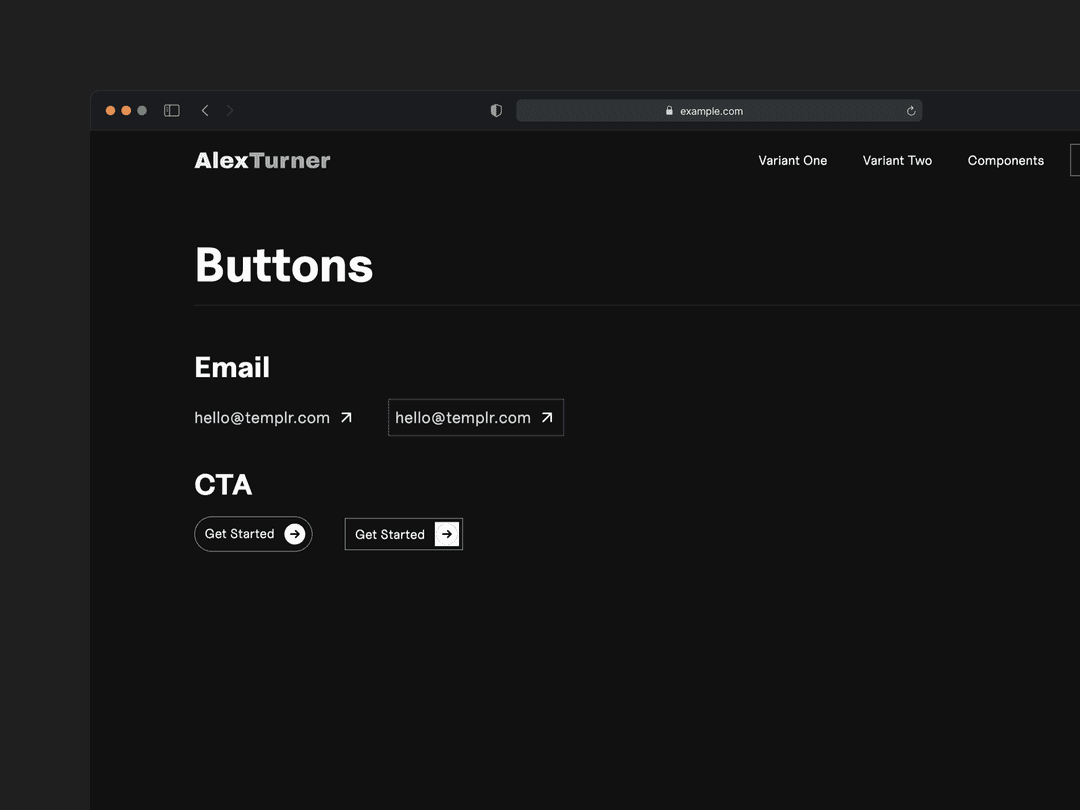Select Variant Two in the navigation
Image resolution: width=1080 pixels, height=810 pixels.
(896, 160)
